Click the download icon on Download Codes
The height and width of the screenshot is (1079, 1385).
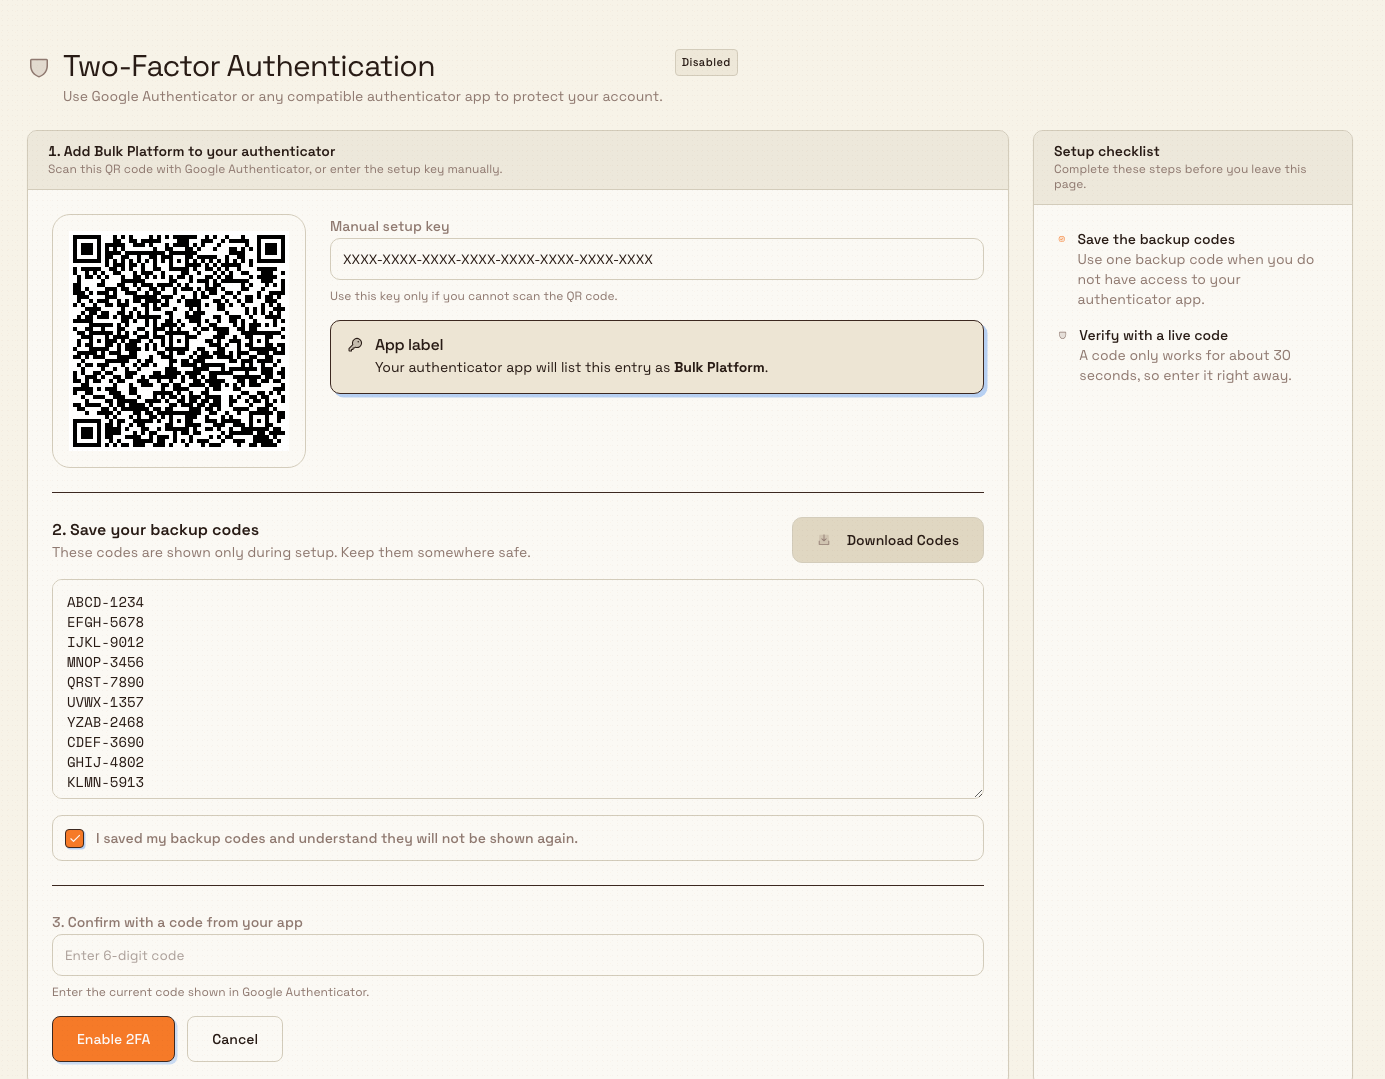tap(824, 540)
